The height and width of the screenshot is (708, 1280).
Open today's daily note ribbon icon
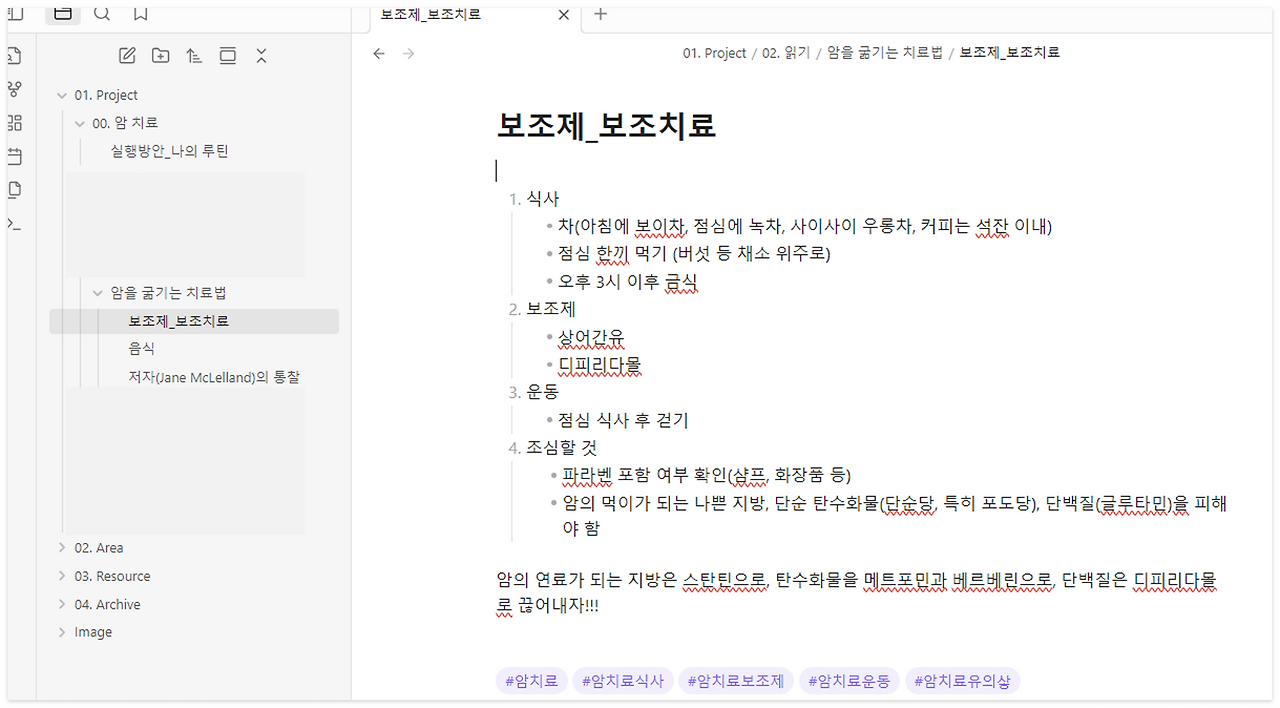(14, 157)
